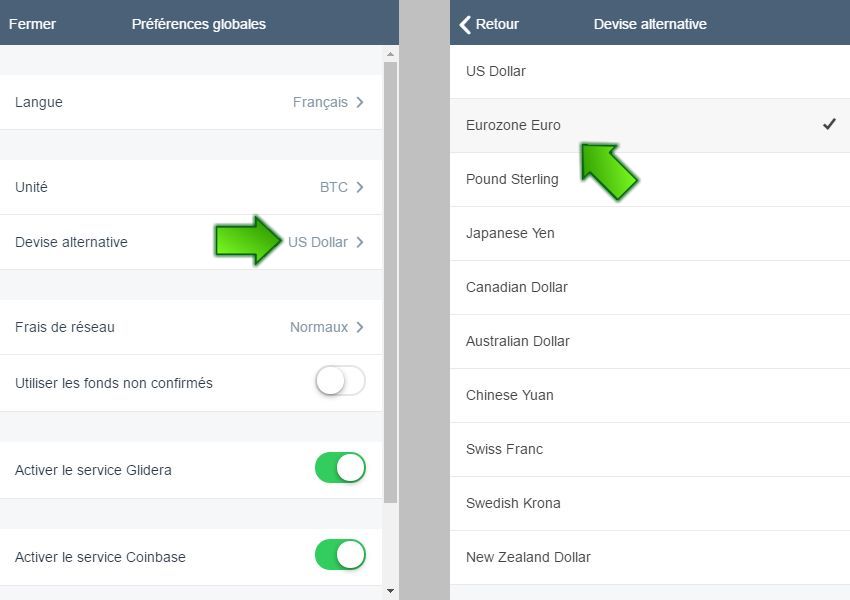Click the checkmark next to Eurozone Euro
This screenshot has height=600, width=850.
[x=829, y=125]
